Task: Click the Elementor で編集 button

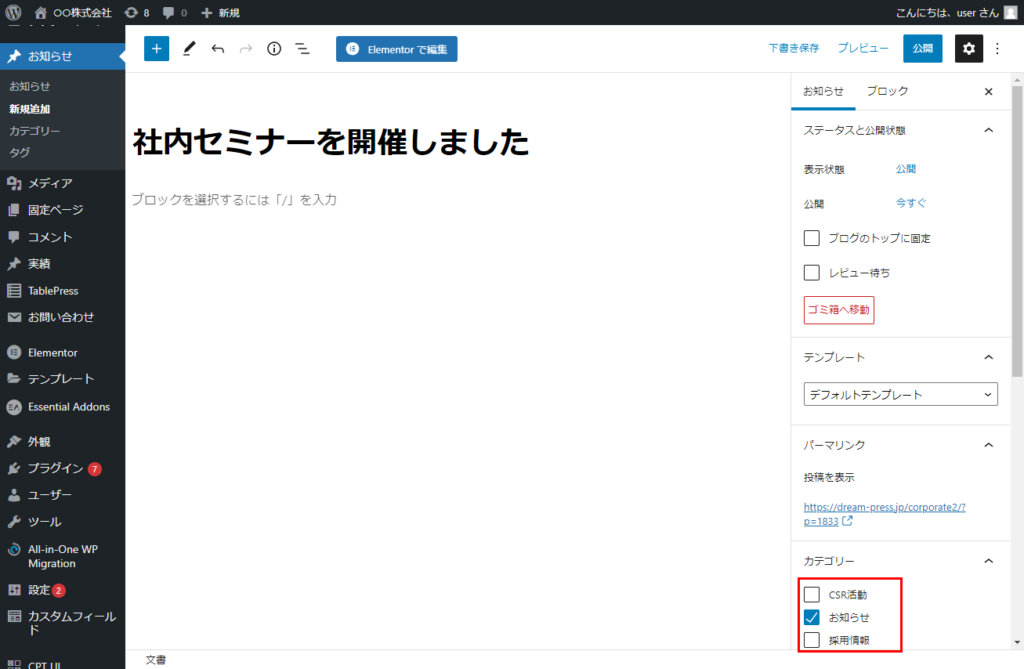Action: [396, 49]
